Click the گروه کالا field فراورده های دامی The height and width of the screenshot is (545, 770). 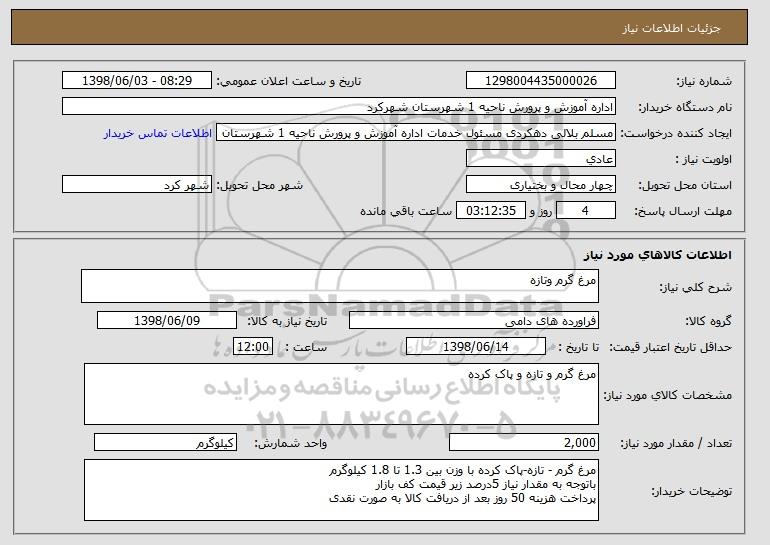pyautogui.click(x=474, y=321)
